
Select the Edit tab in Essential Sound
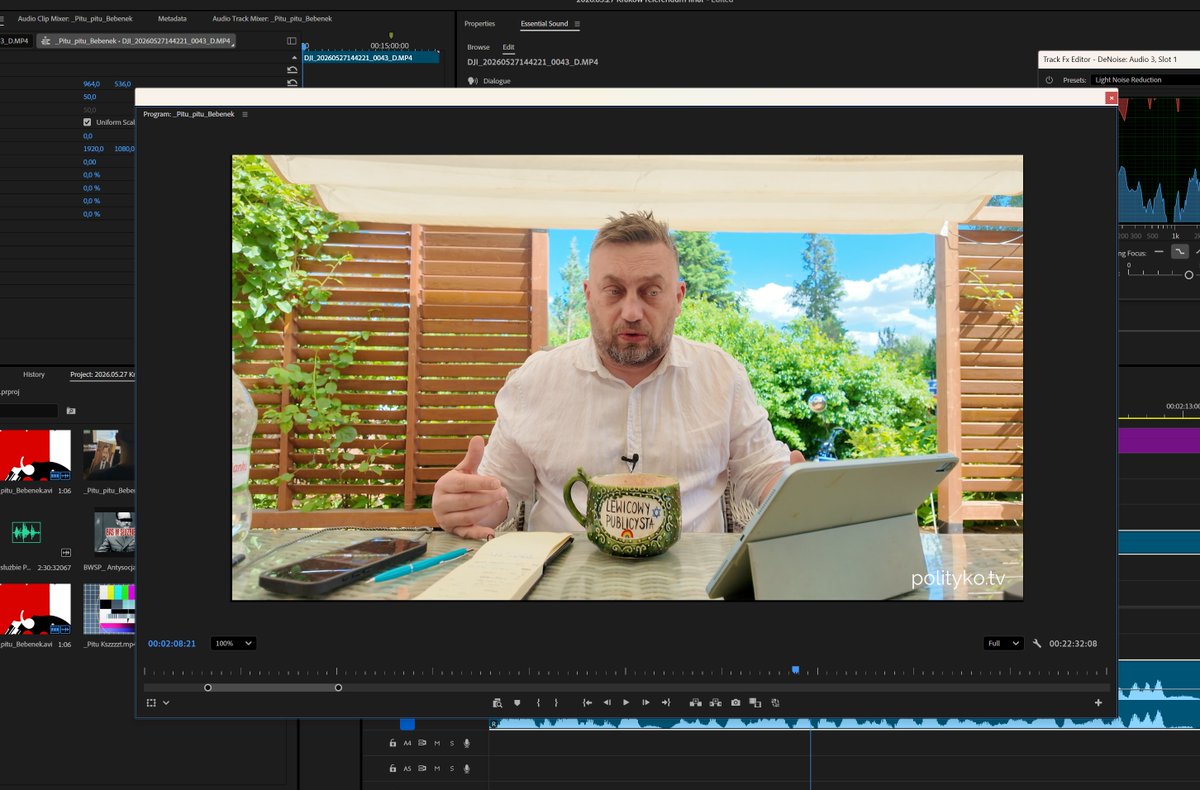pyautogui.click(x=508, y=47)
